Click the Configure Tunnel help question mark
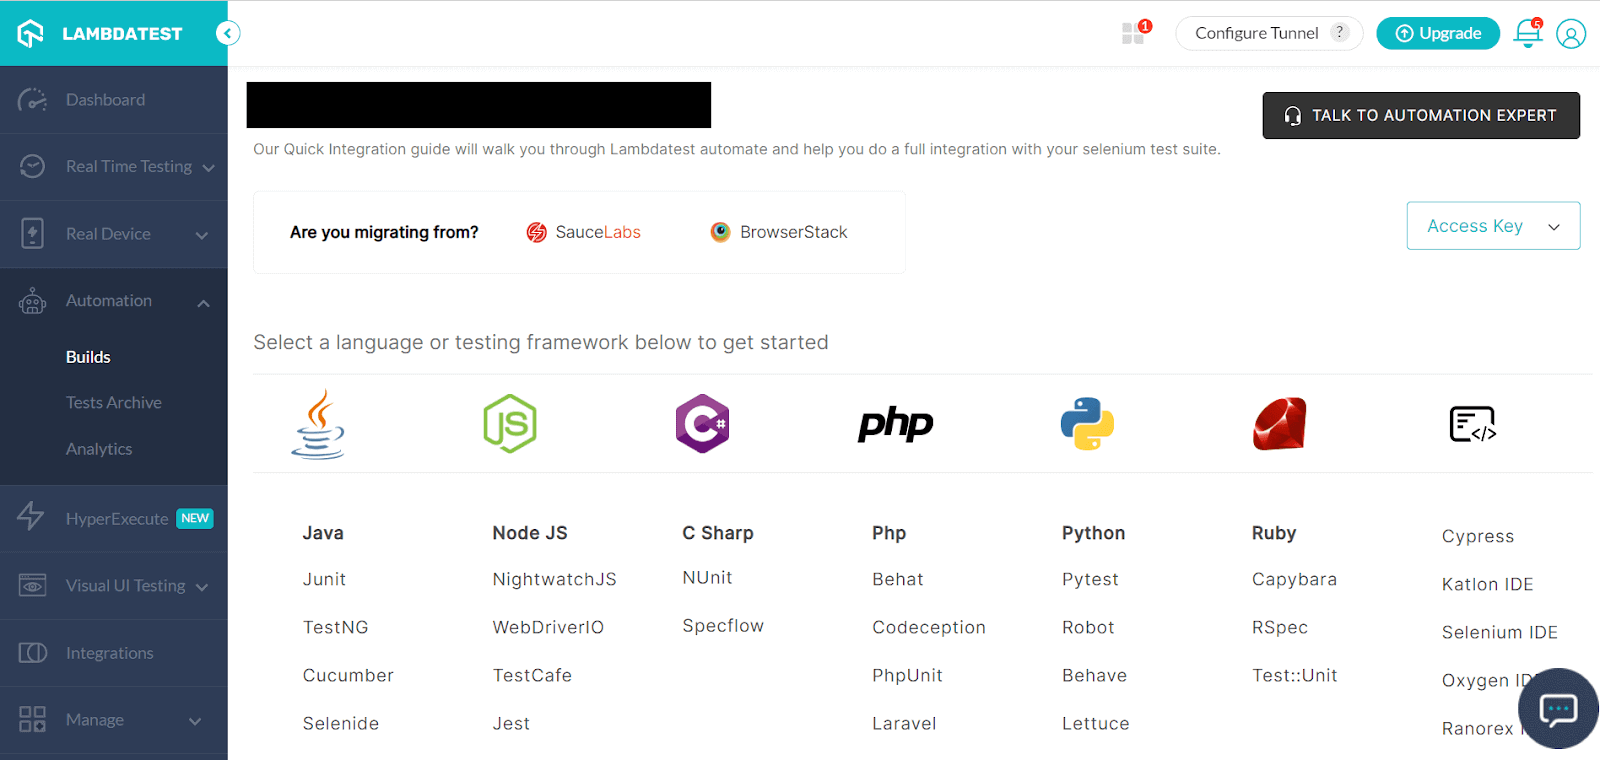The image size is (1600, 760). click(1340, 31)
